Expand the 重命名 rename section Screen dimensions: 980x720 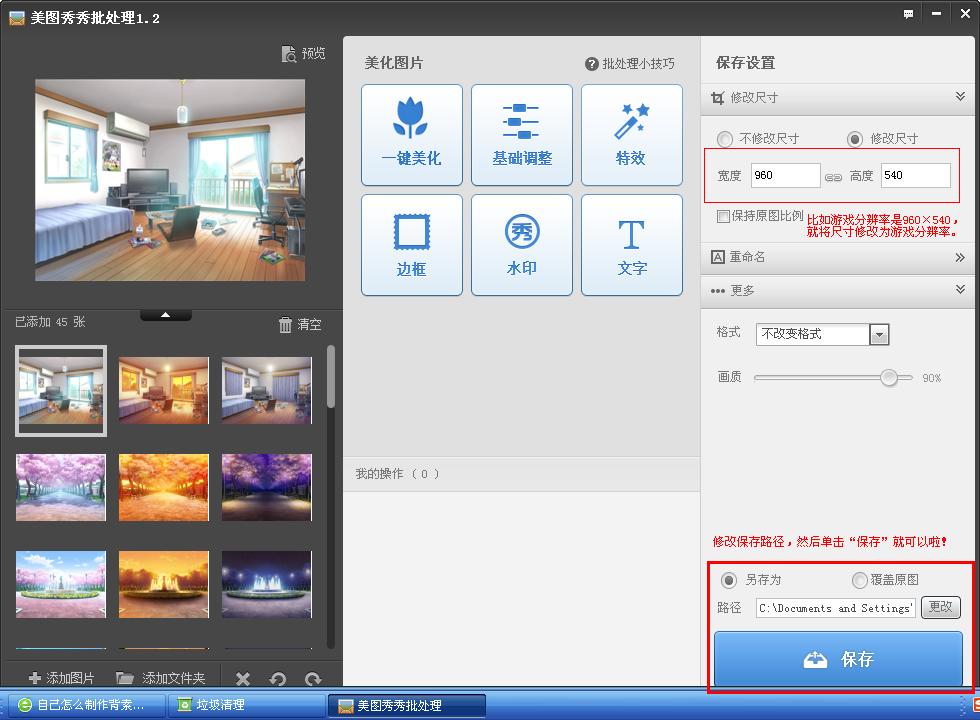(838, 258)
